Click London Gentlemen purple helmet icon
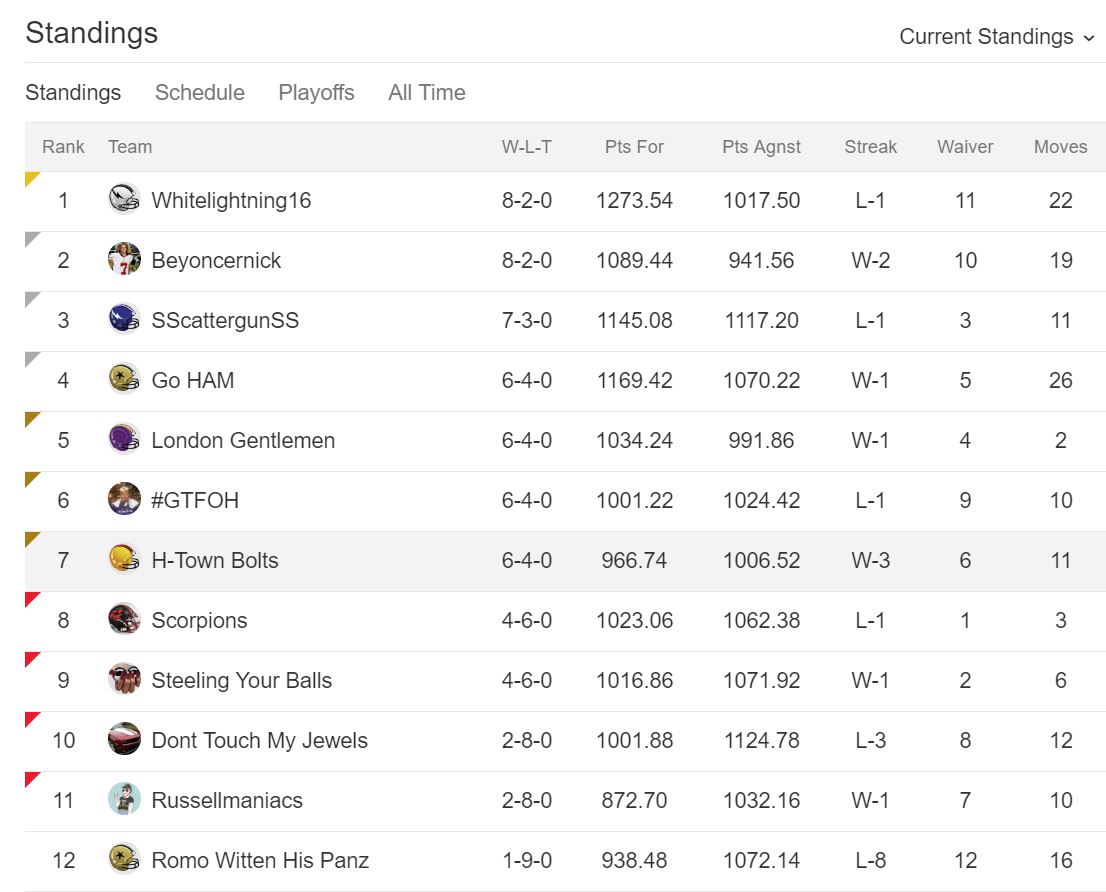The width and height of the screenshot is (1106, 892). tap(124, 440)
